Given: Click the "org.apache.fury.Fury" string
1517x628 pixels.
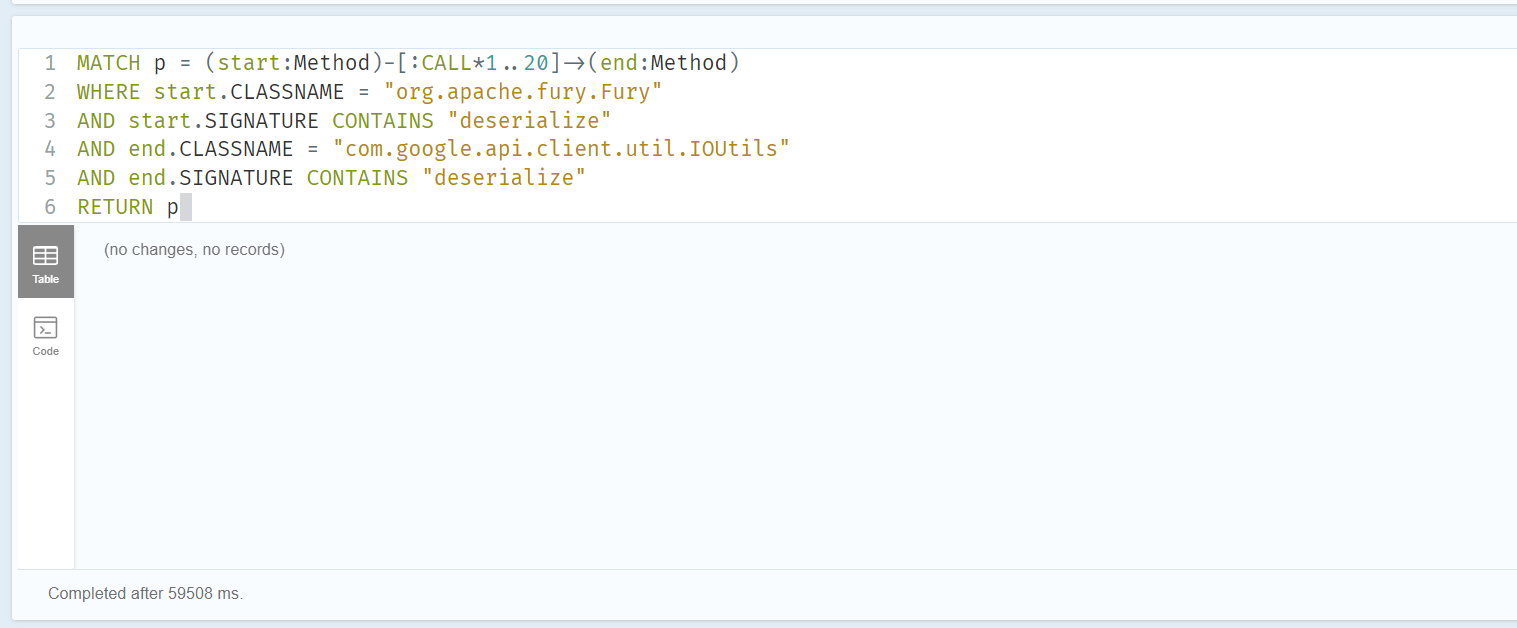Looking at the screenshot, I should click(523, 92).
